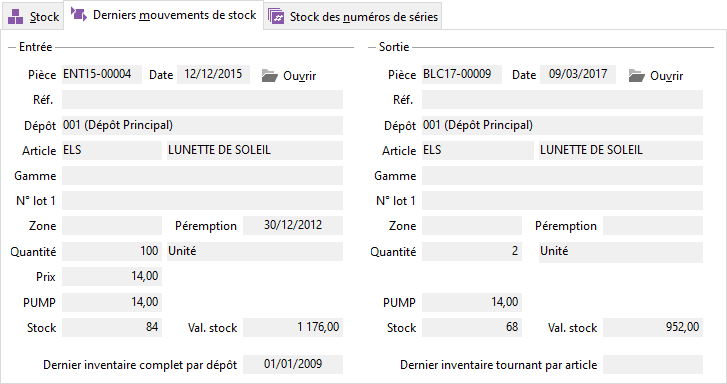Click the Entrée Prix field showing 14,00
Screen dimensions: 727x384
pyautogui.click(x=112, y=276)
